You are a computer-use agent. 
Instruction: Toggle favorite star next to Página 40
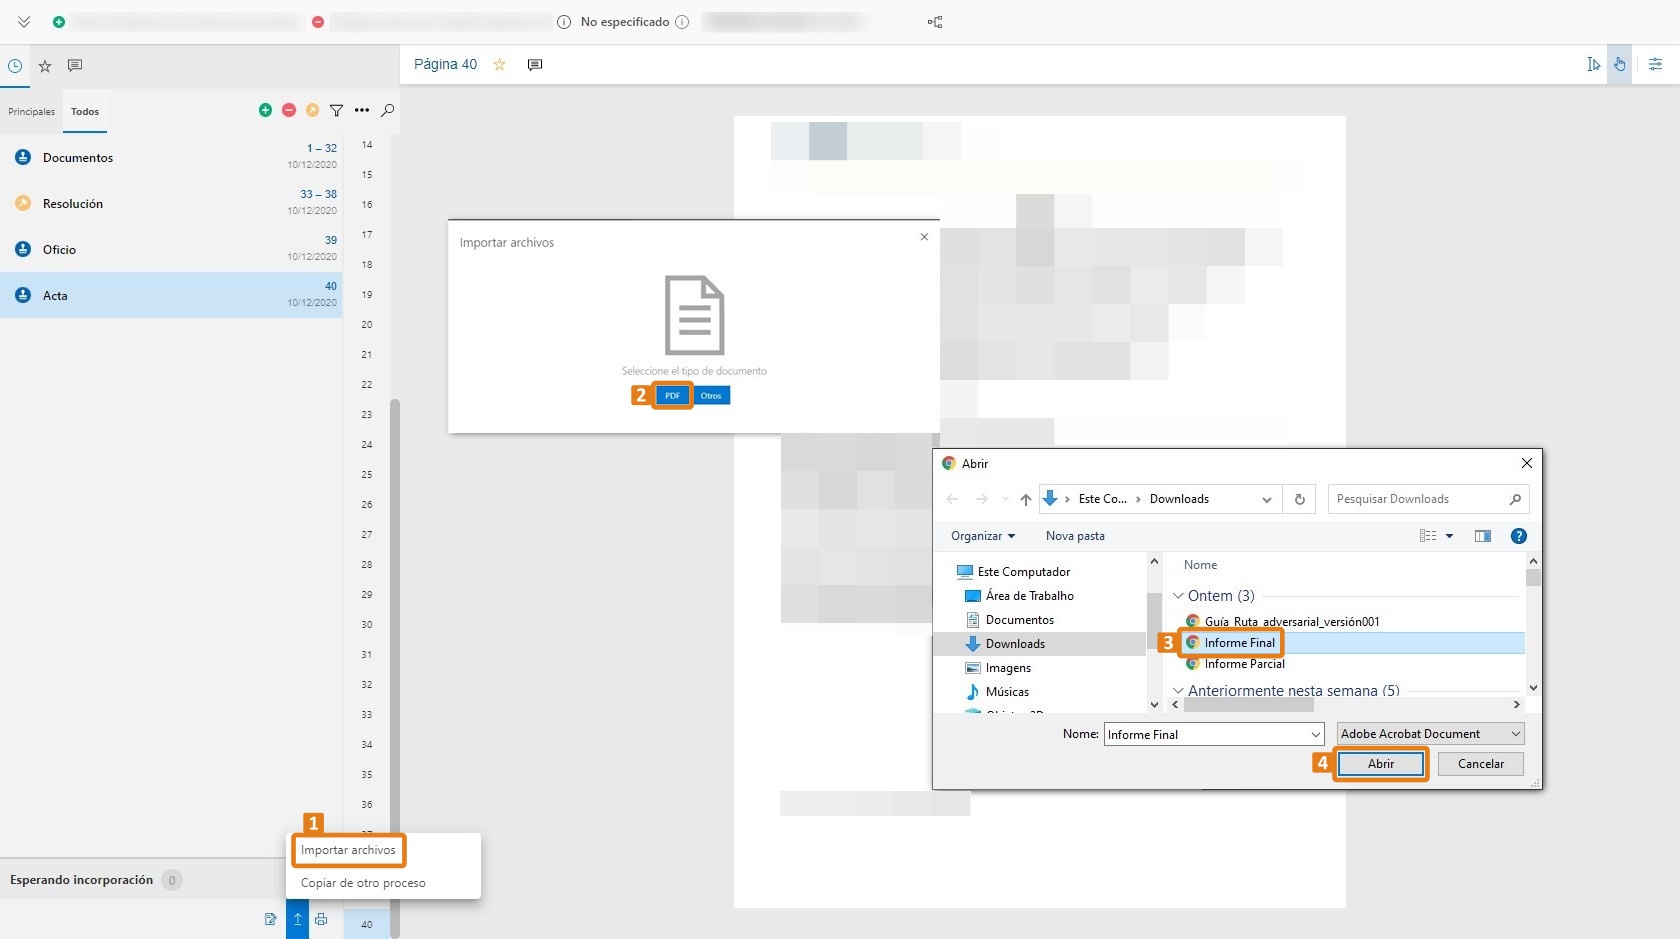pos(500,64)
